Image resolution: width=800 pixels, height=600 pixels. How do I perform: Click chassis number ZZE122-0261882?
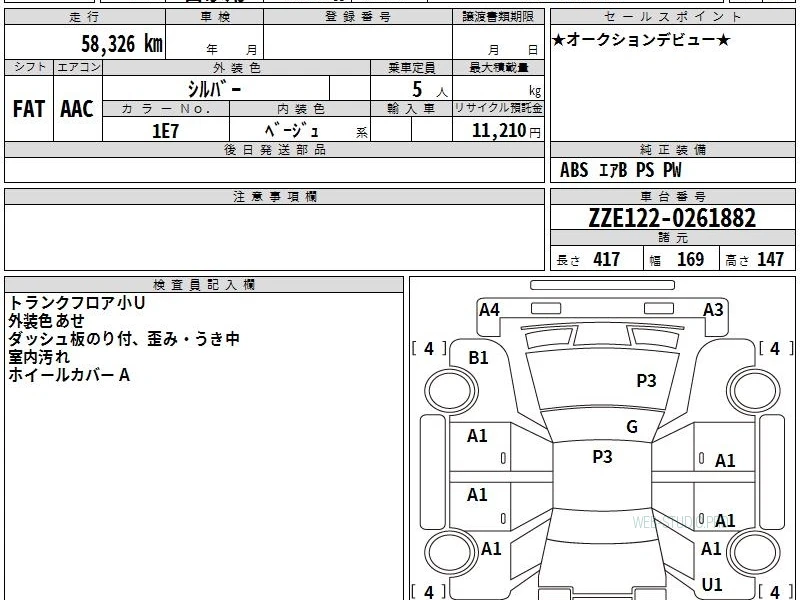pos(672,218)
